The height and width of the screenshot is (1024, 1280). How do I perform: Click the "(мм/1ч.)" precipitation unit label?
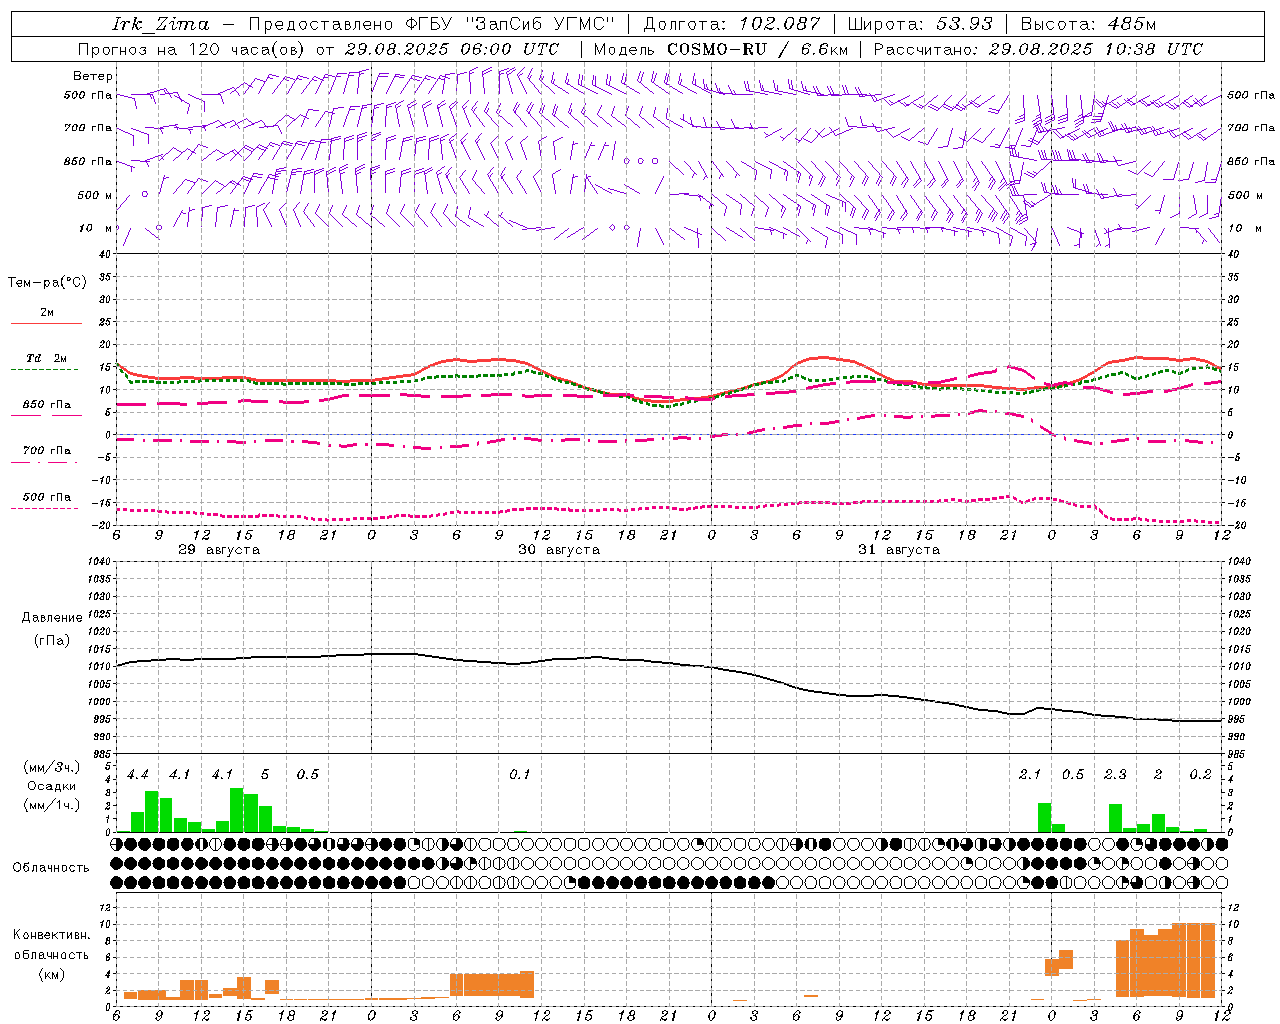pos(51,805)
